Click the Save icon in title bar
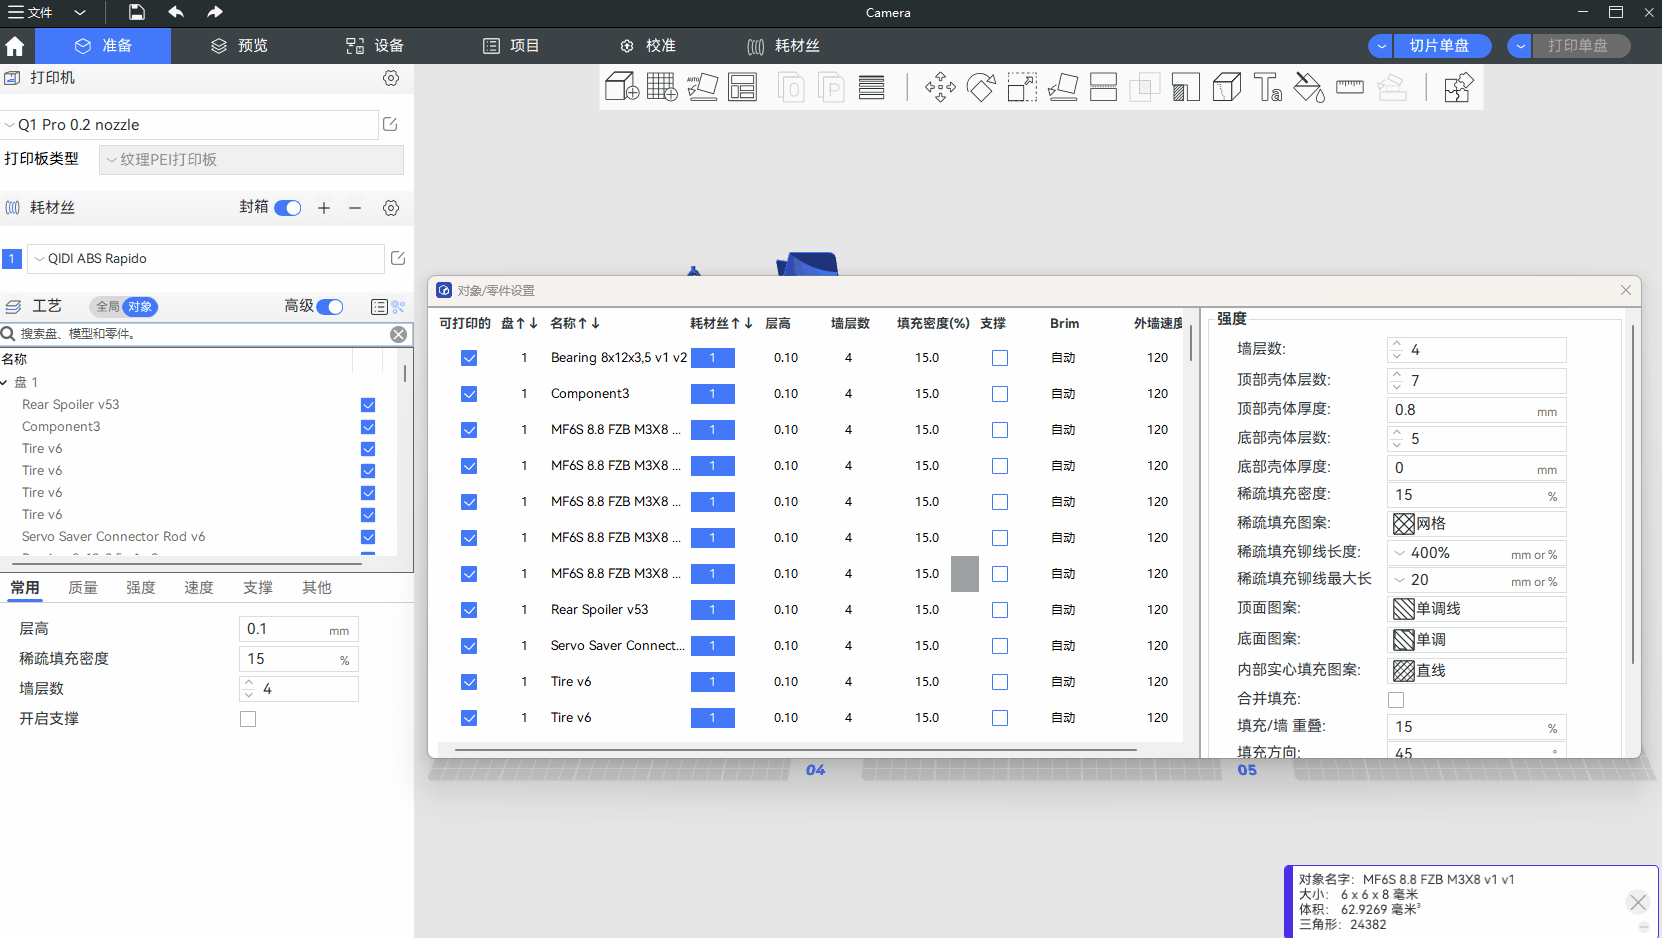The width and height of the screenshot is (1662, 938). (137, 13)
